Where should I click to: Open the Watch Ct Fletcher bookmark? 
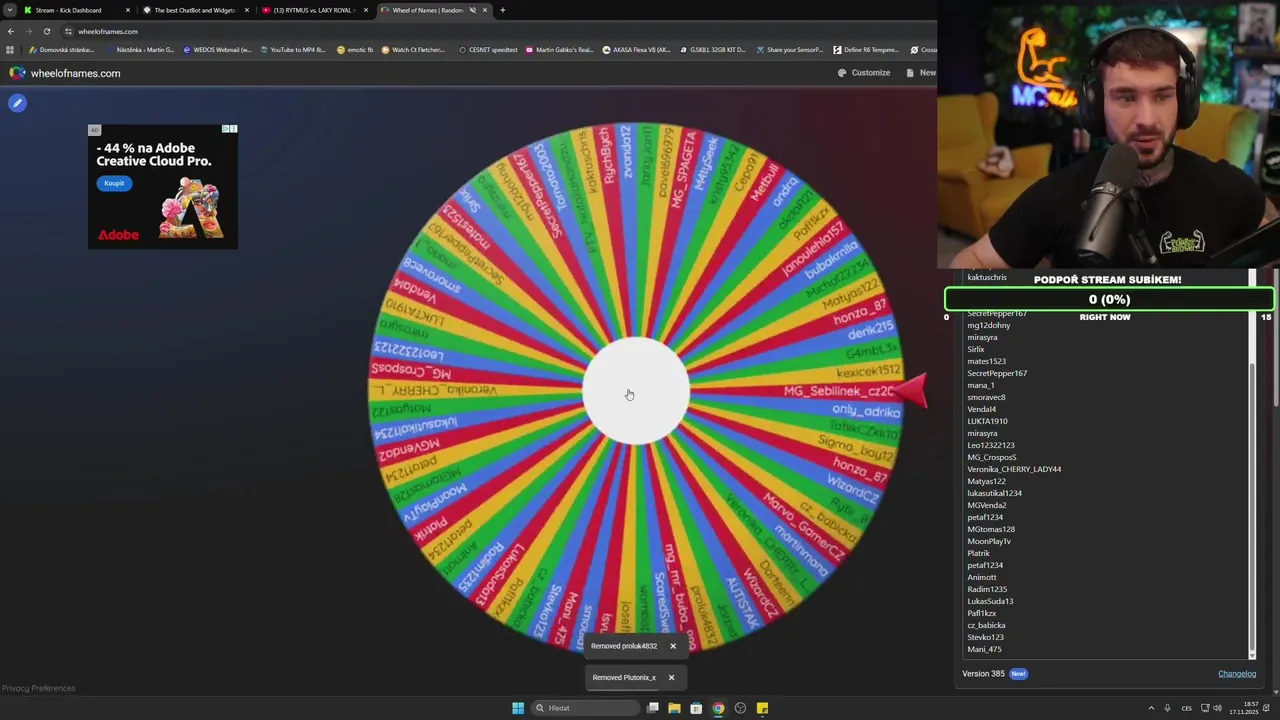[413, 50]
